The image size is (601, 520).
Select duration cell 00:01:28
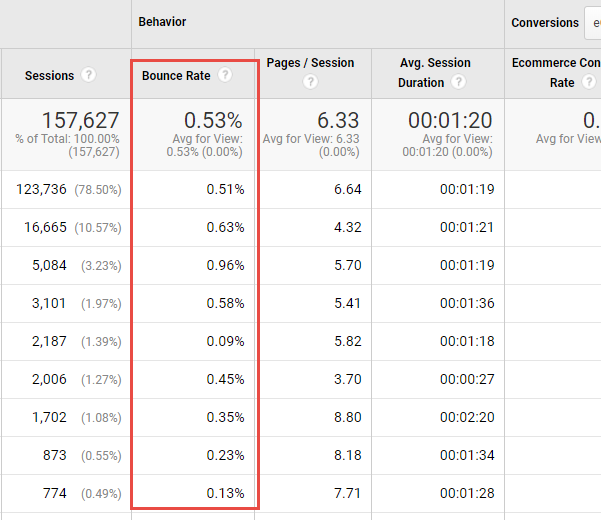[467, 493]
